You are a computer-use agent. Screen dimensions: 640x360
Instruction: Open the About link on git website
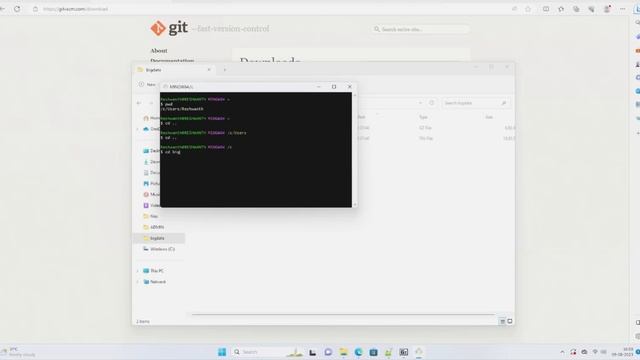pos(159,51)
